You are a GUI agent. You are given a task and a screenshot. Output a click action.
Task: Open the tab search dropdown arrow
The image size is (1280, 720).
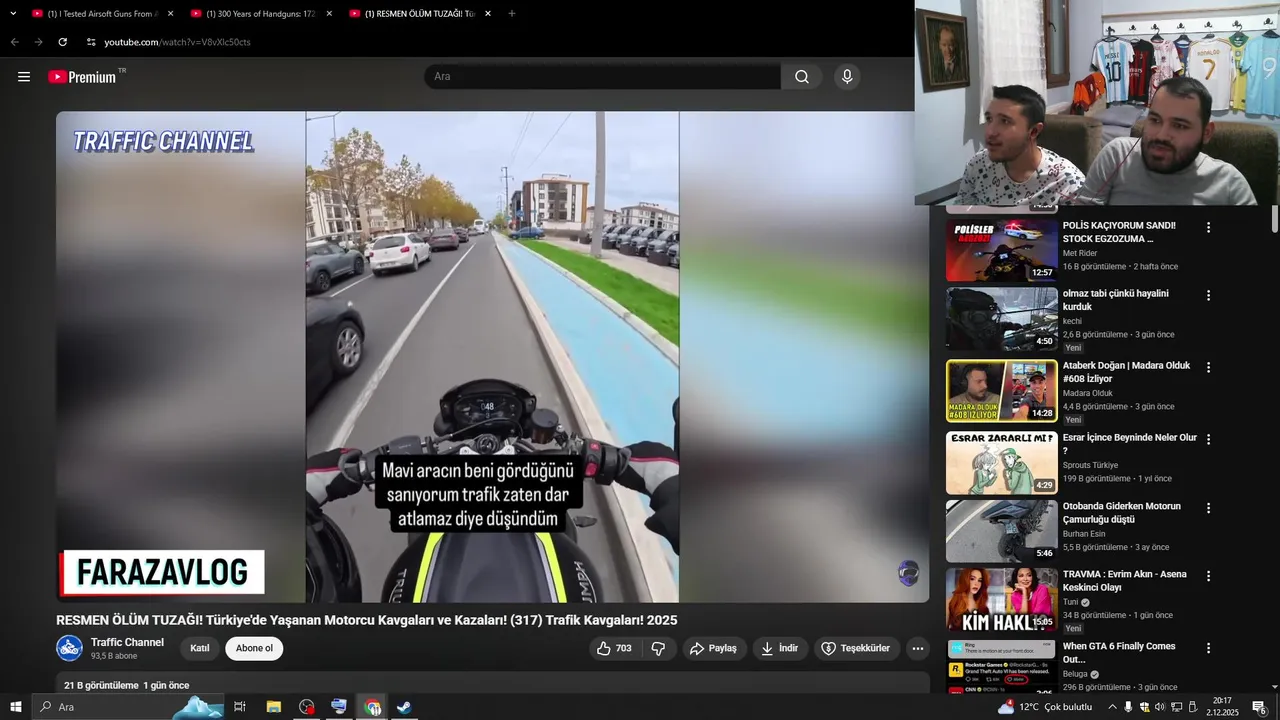coord(13,14)
